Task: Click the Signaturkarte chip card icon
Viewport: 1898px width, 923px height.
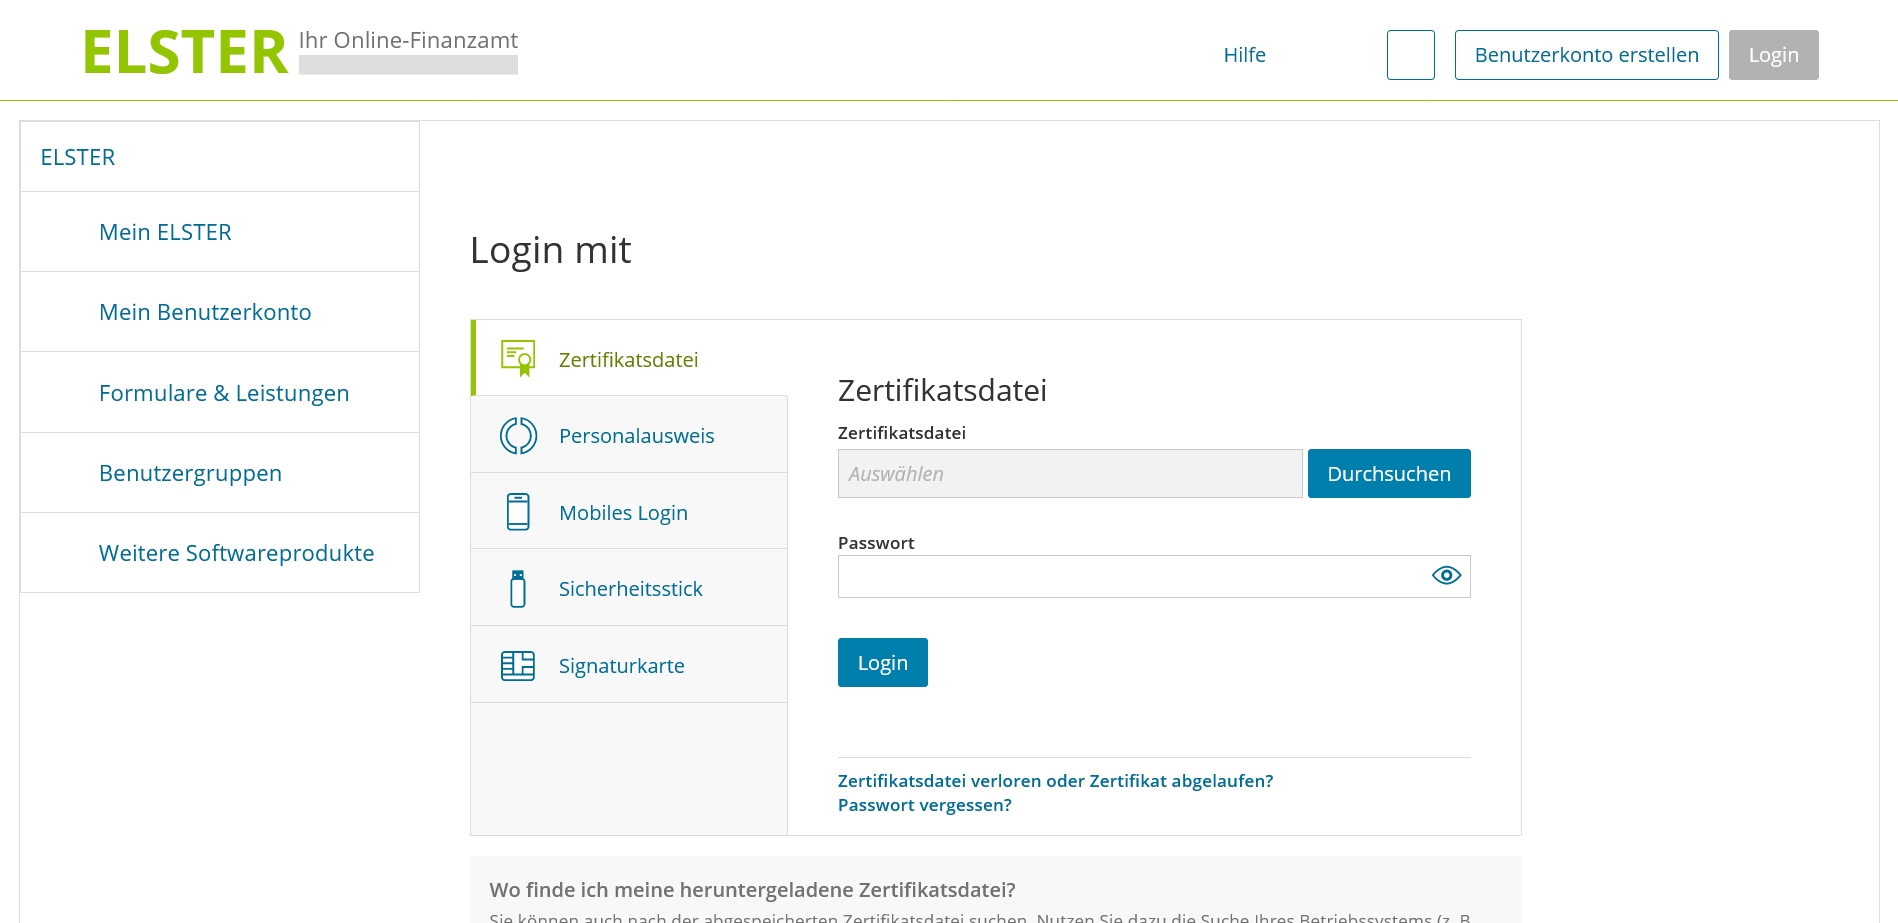Action: 518,665
